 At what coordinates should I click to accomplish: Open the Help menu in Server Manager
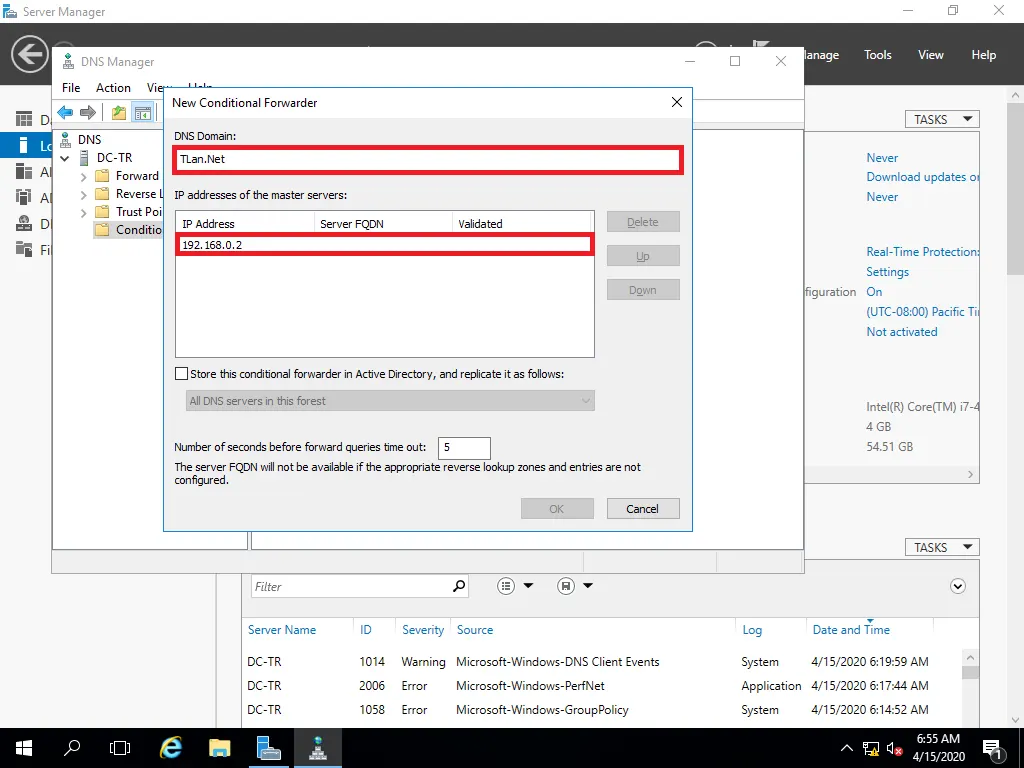pos(984,55)
